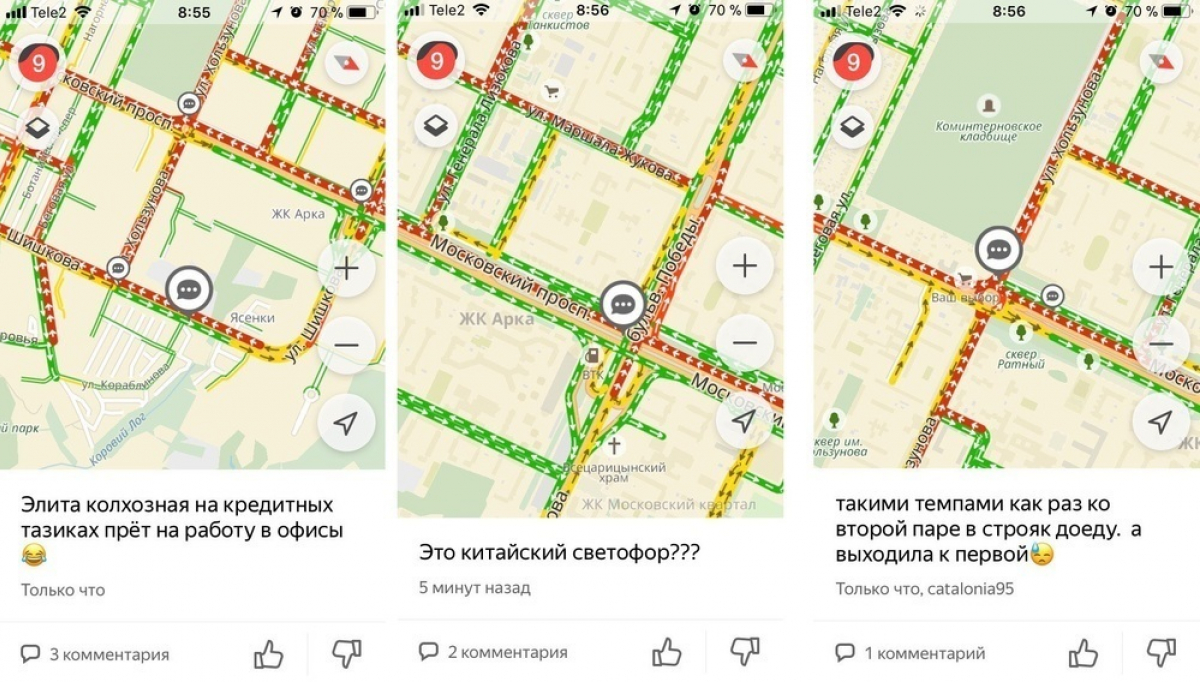
Task: Tap thumbs up under the catalonia95 comment
Action: pos(1083,654)
